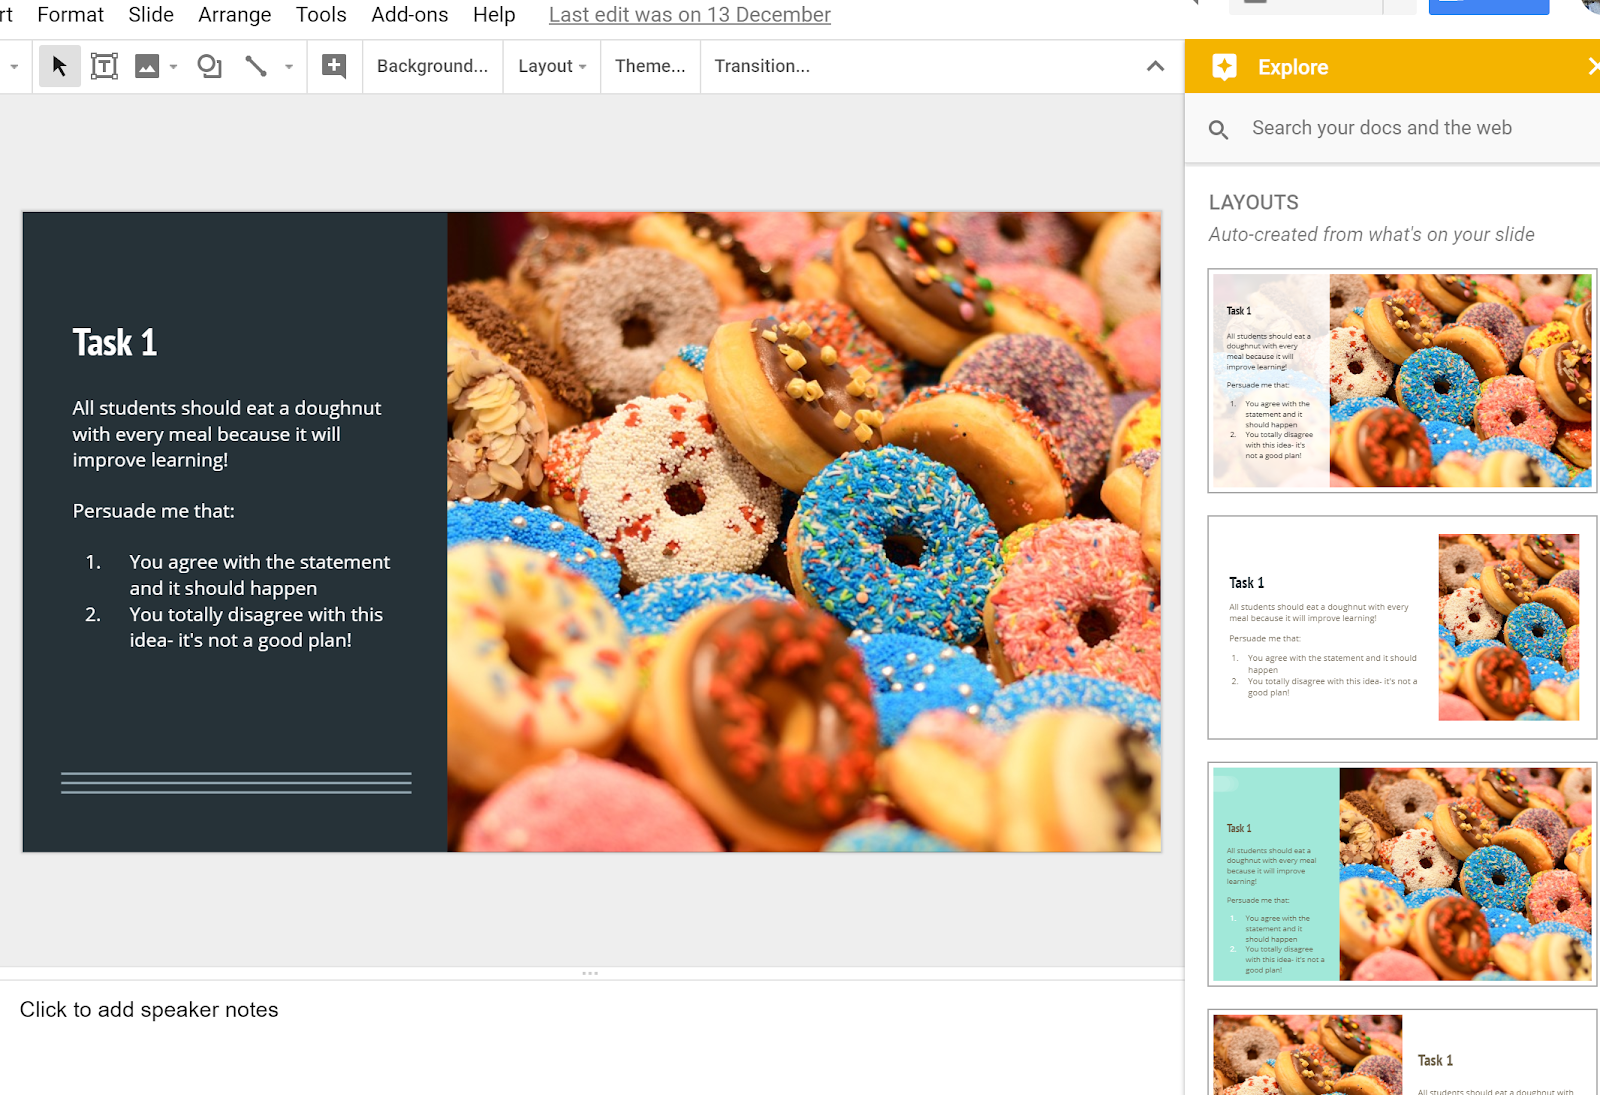This screenshot has width=1600, height=1095.
Task: Select the text box tool
Action: coord(104,66)
